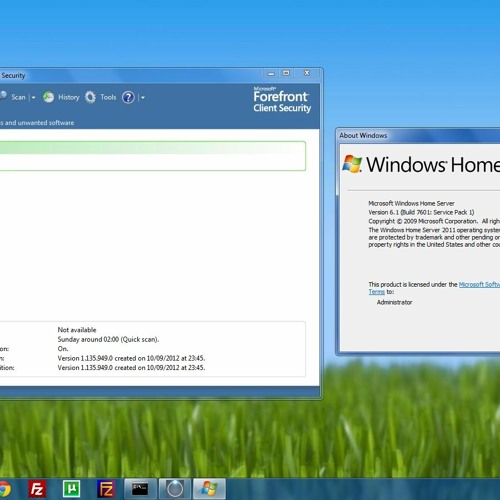Open the 'Terms' link in About Windows
Screen dimensions: 500x500
377,292
